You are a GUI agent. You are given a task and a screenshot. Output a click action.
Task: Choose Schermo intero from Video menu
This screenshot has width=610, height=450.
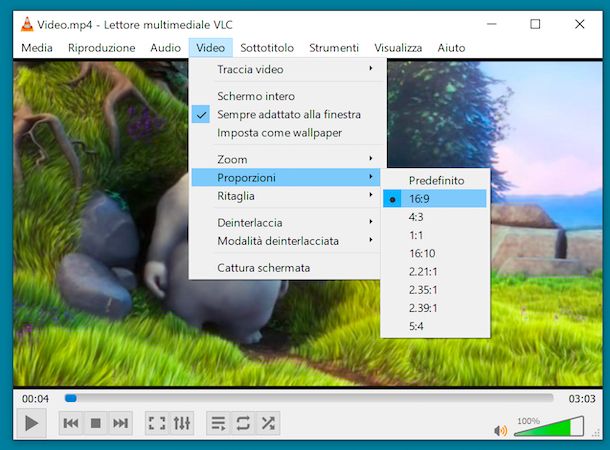click(x=285, y=96)
